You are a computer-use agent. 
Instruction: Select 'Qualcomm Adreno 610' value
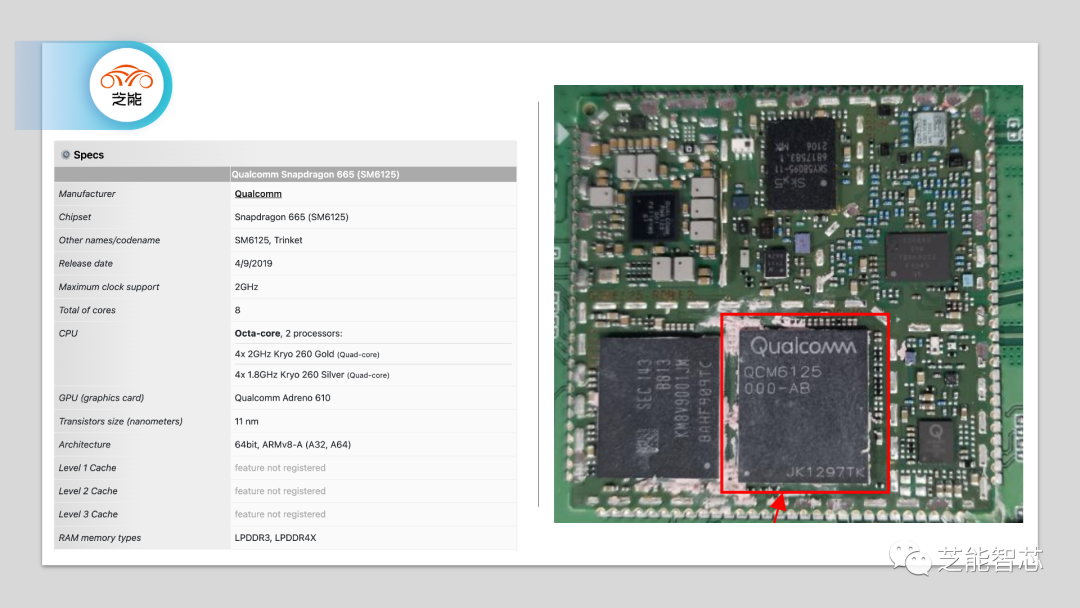(x=282, y=398)
